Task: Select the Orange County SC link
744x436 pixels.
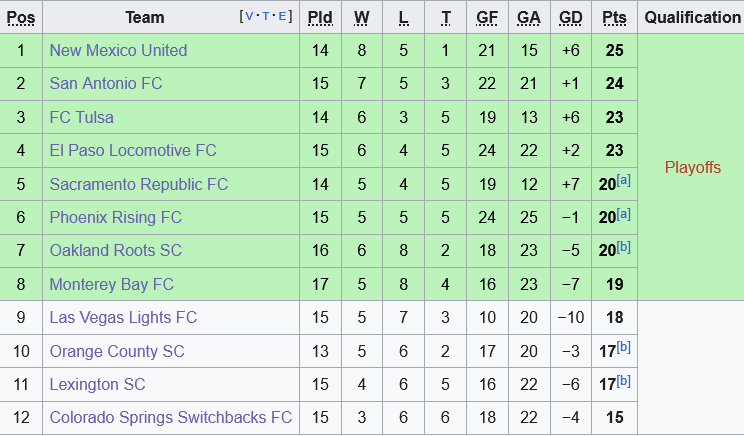Action: (x=117, y=351)
